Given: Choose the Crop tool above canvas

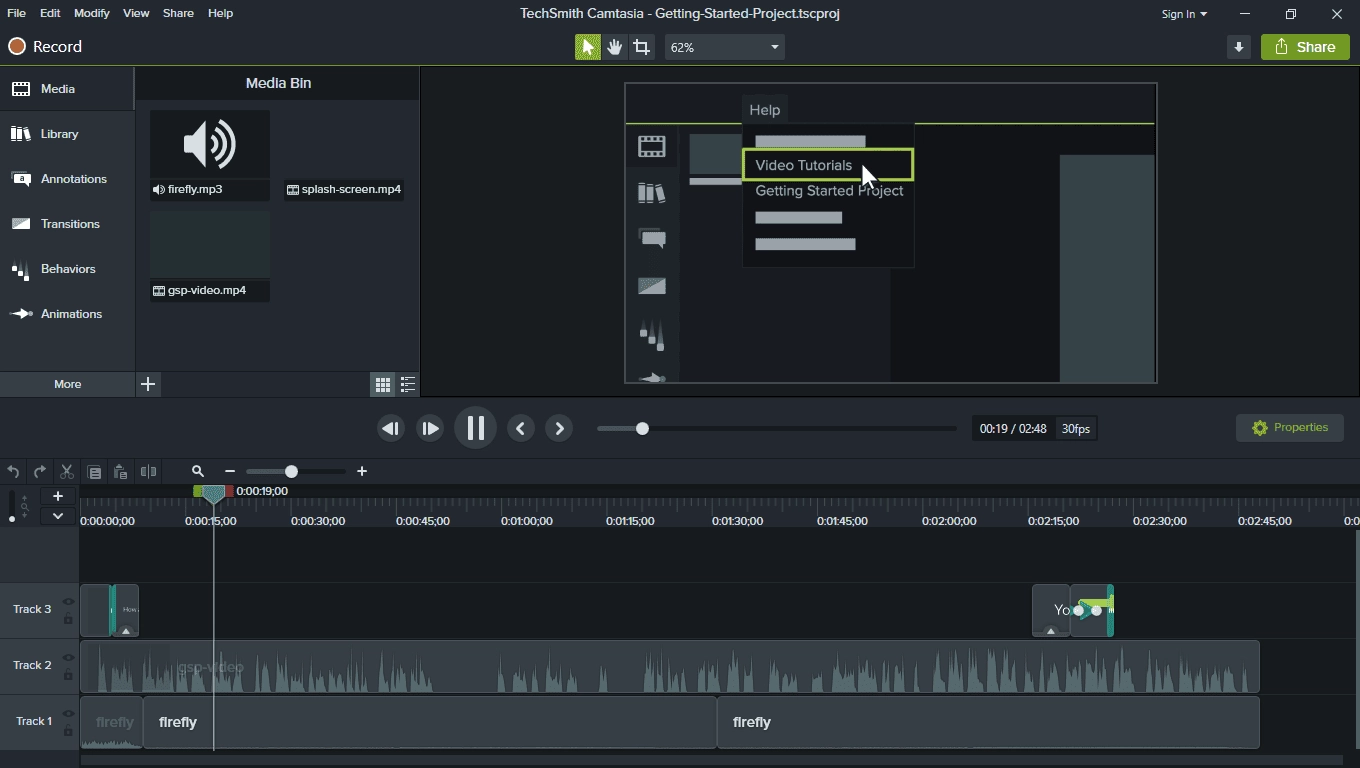Looking at the screenshot, I should [642, 47].
